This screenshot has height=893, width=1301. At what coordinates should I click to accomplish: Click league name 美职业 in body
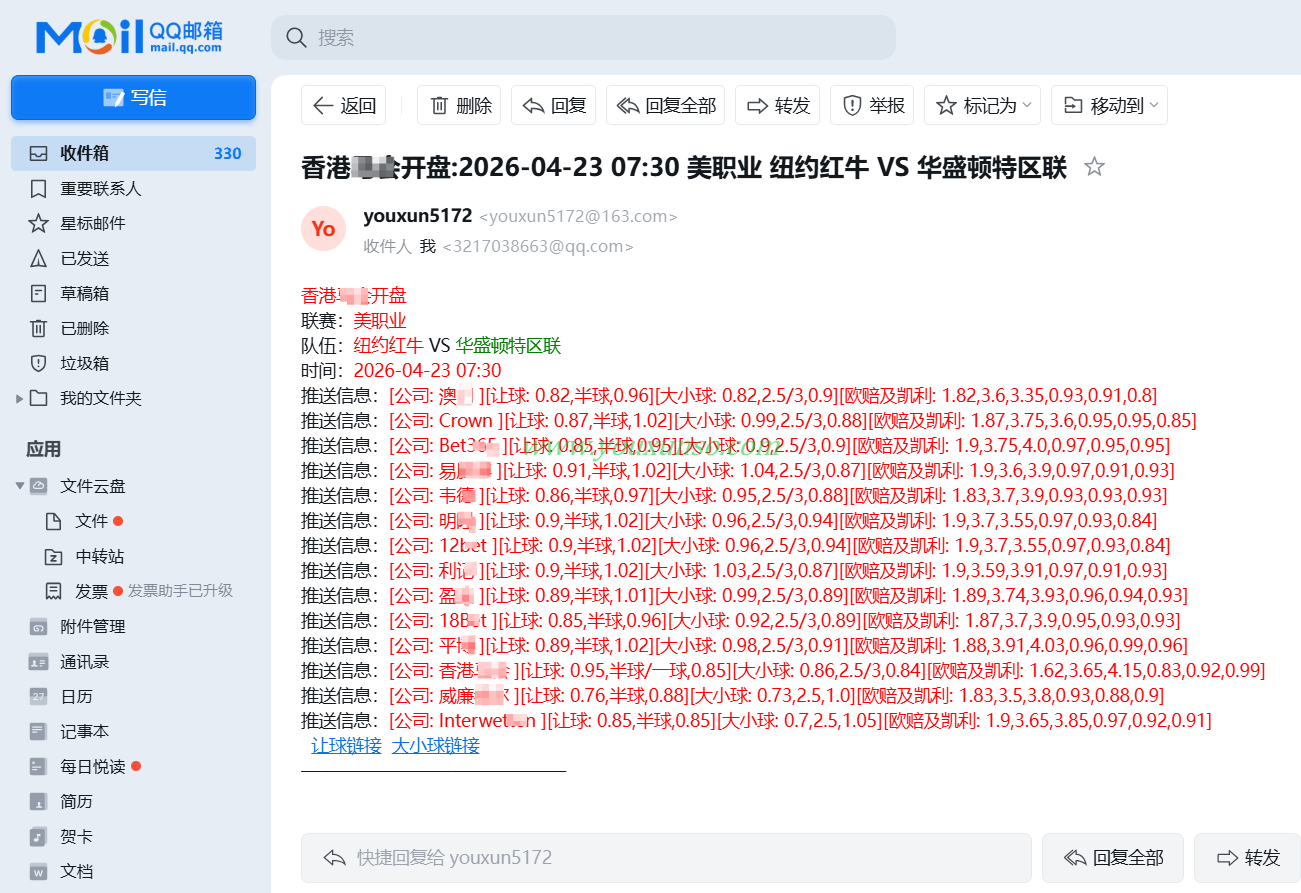point(380,321)
